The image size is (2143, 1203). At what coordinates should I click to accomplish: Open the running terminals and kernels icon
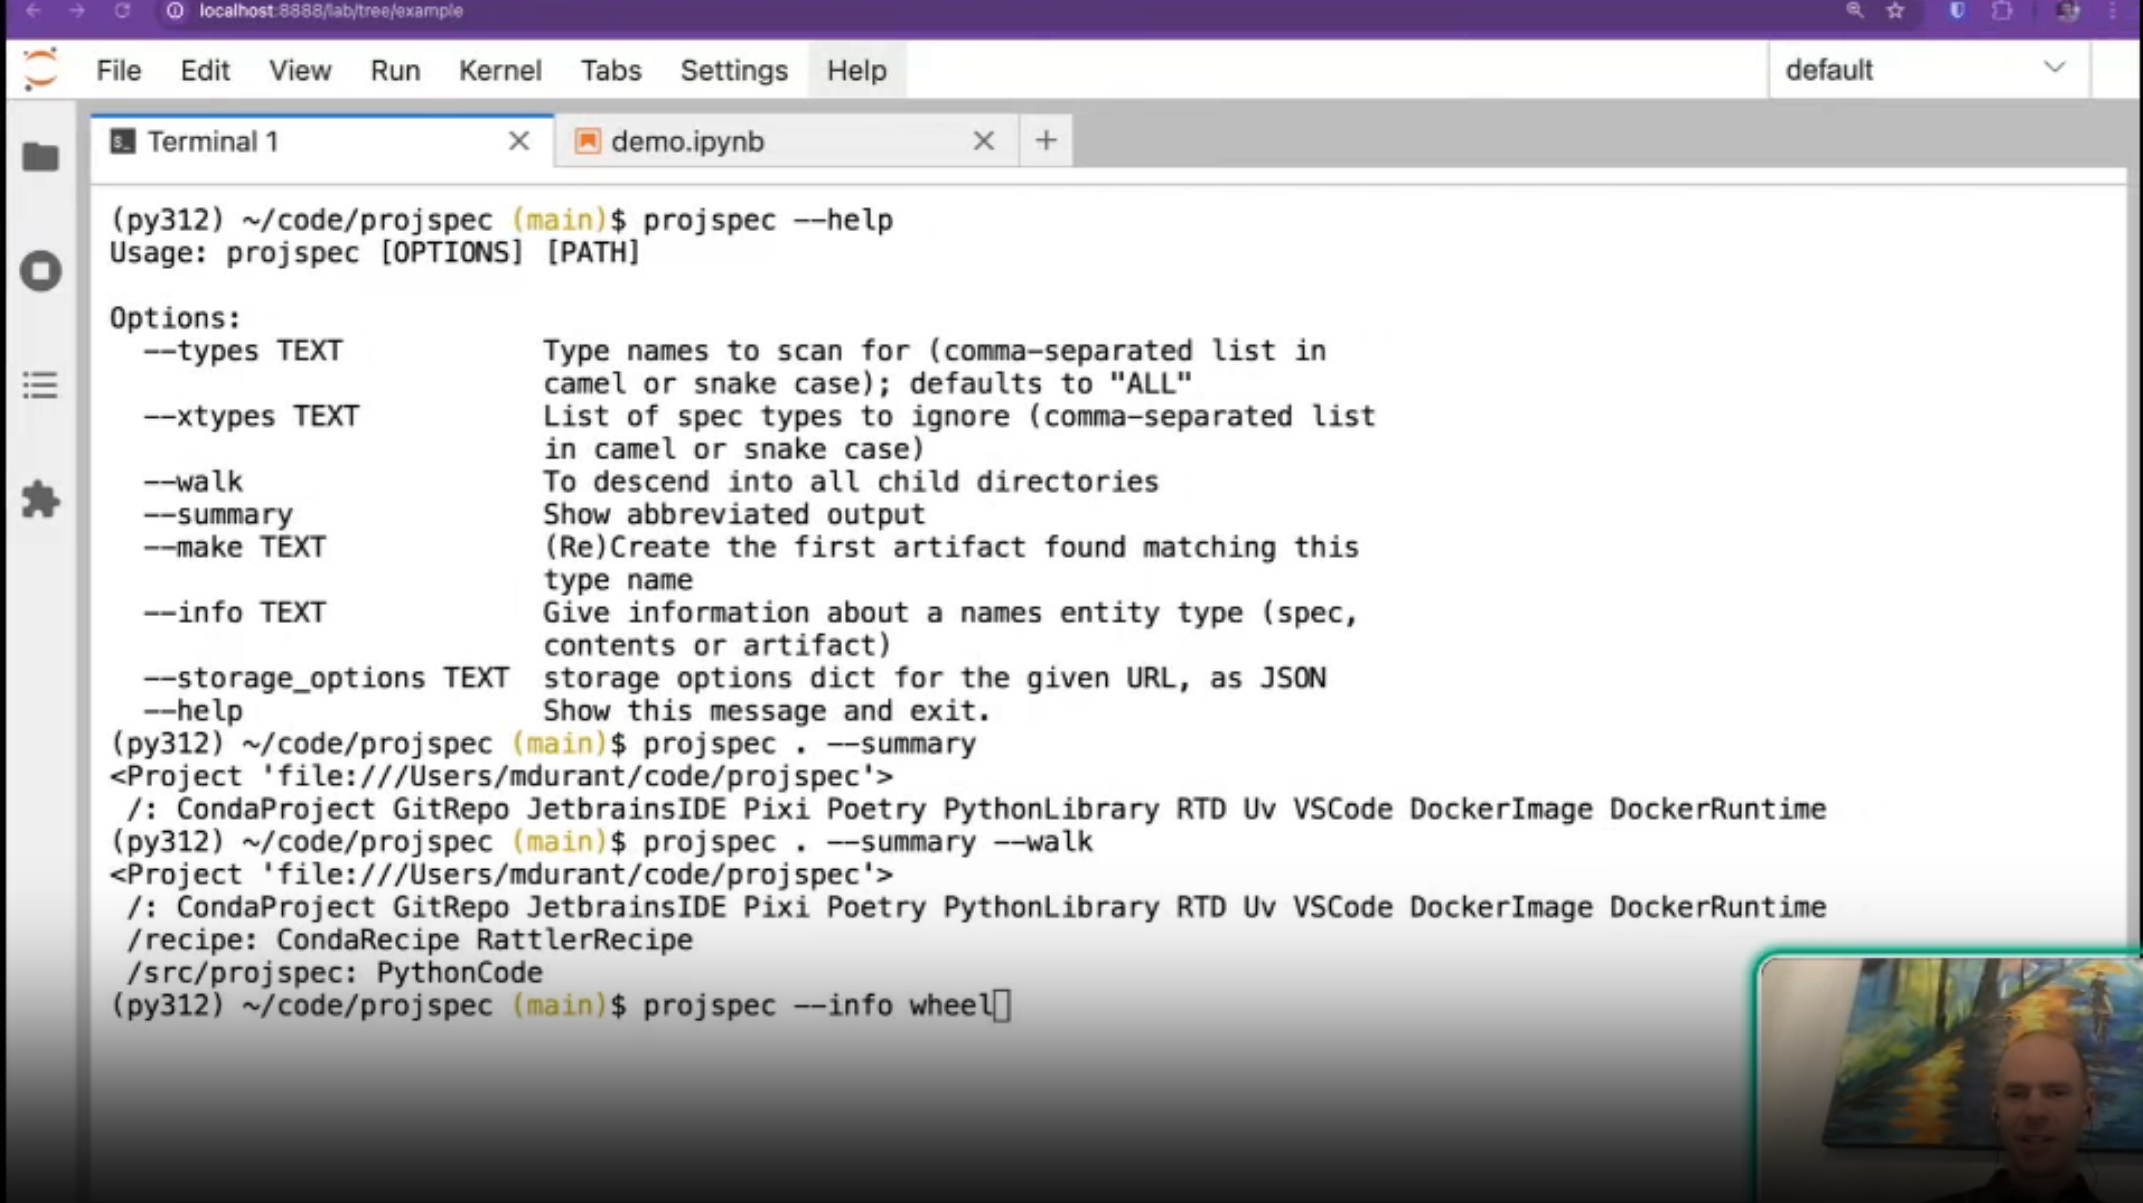40,271
